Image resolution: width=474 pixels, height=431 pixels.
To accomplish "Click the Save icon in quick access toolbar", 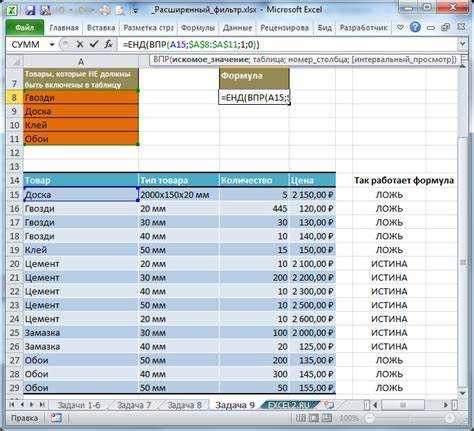I will point(30,10).
